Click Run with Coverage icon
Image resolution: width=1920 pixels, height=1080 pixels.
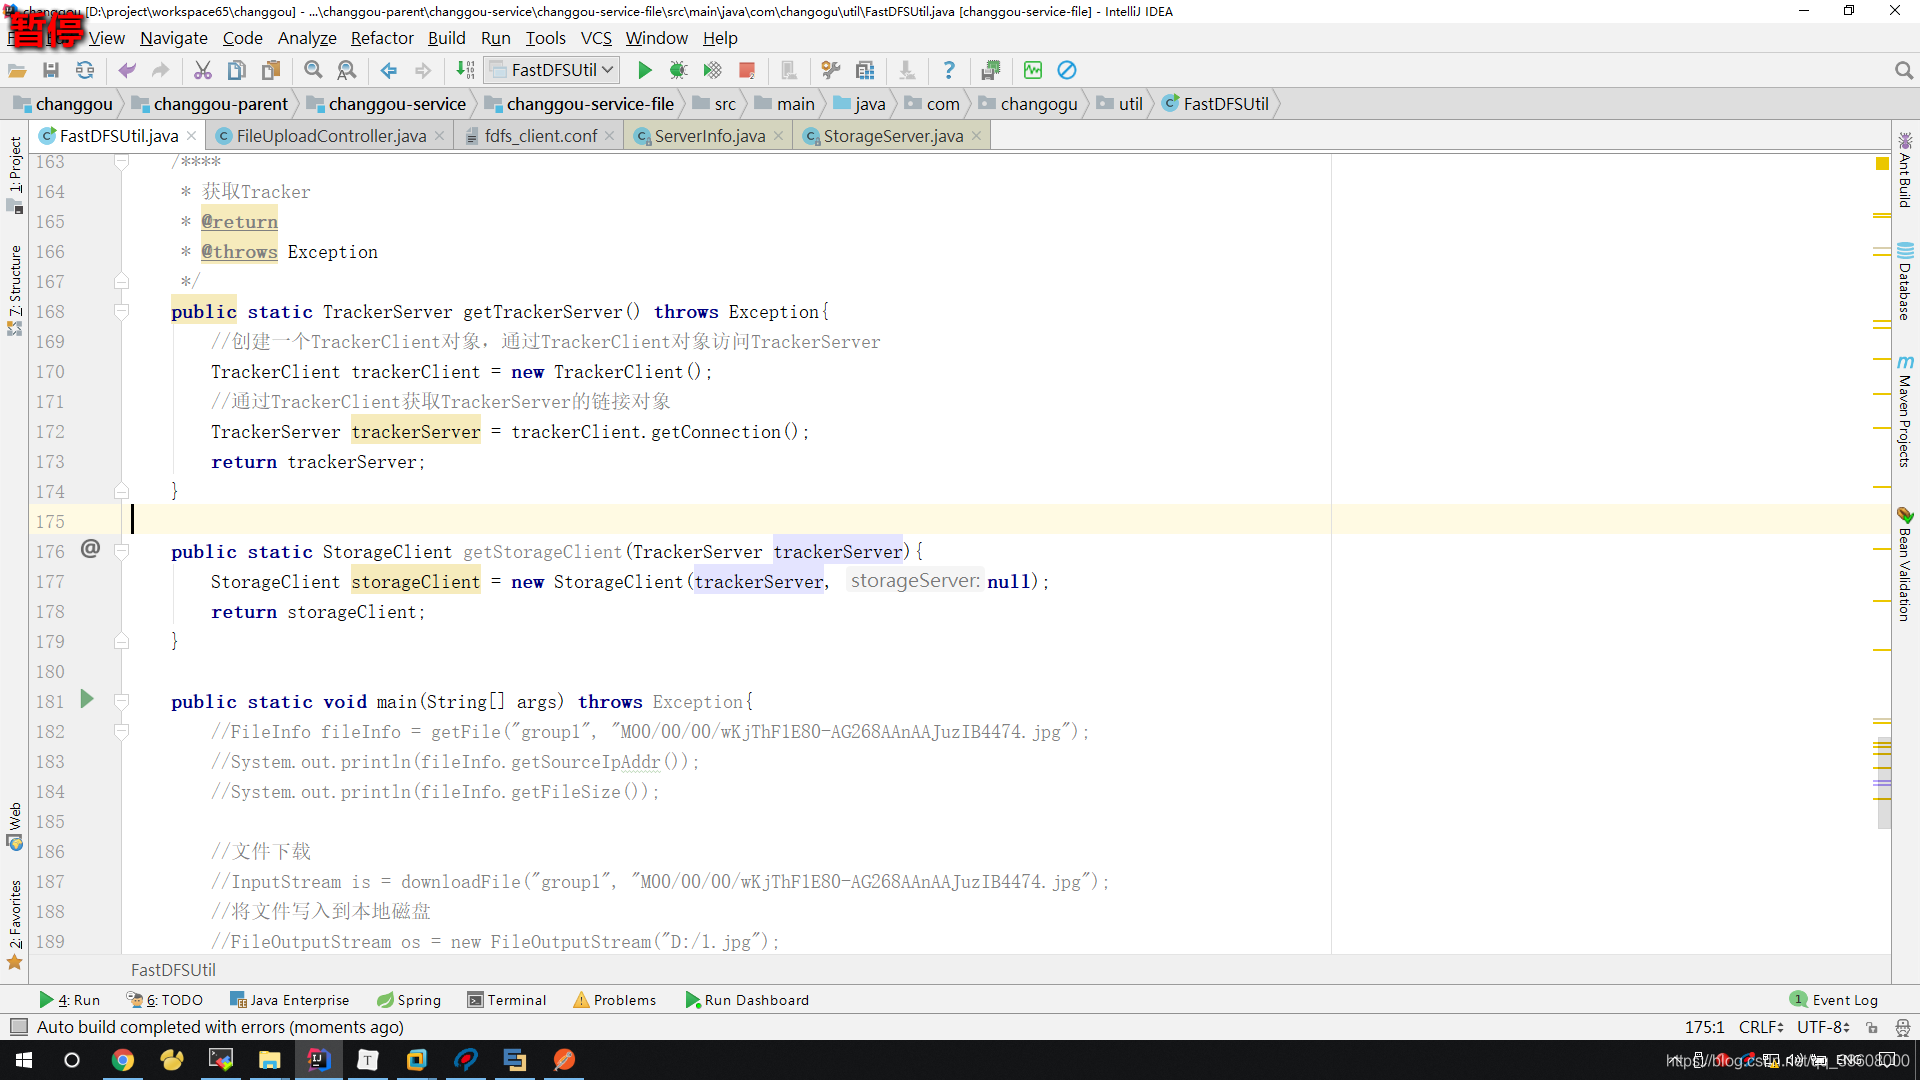(x=712, y=70)
